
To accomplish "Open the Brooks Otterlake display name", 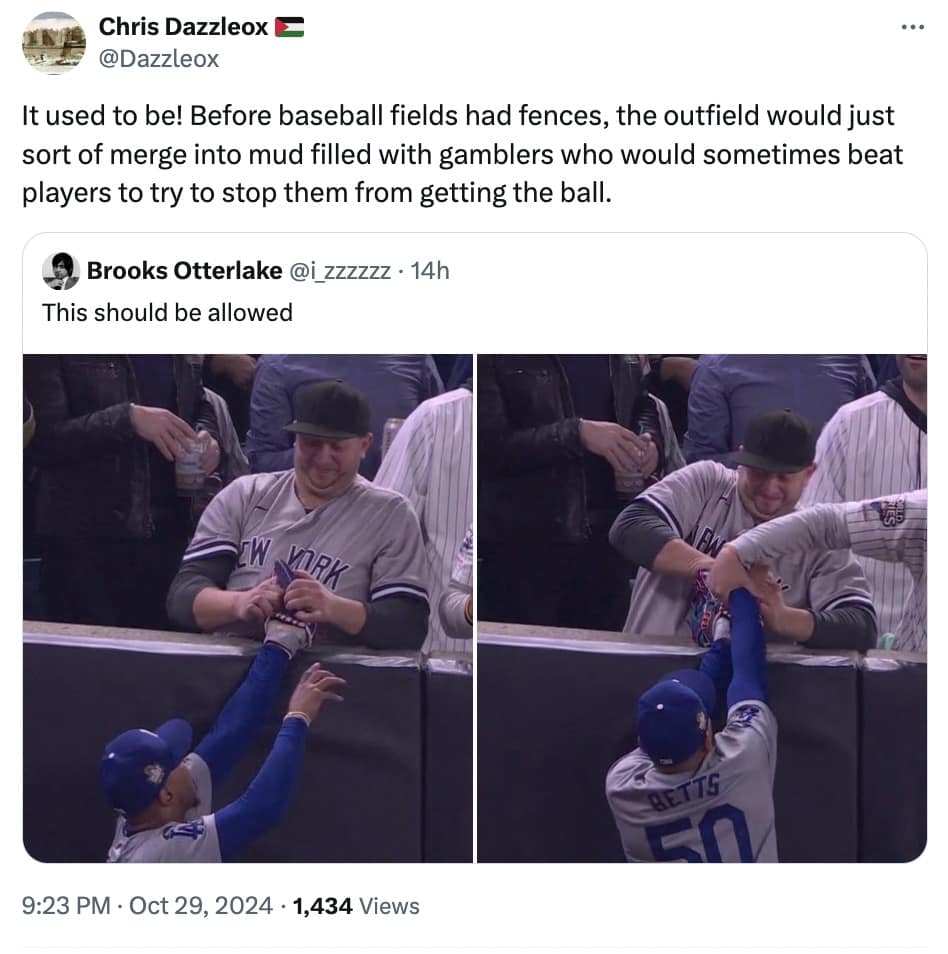I will click(184, 271).
